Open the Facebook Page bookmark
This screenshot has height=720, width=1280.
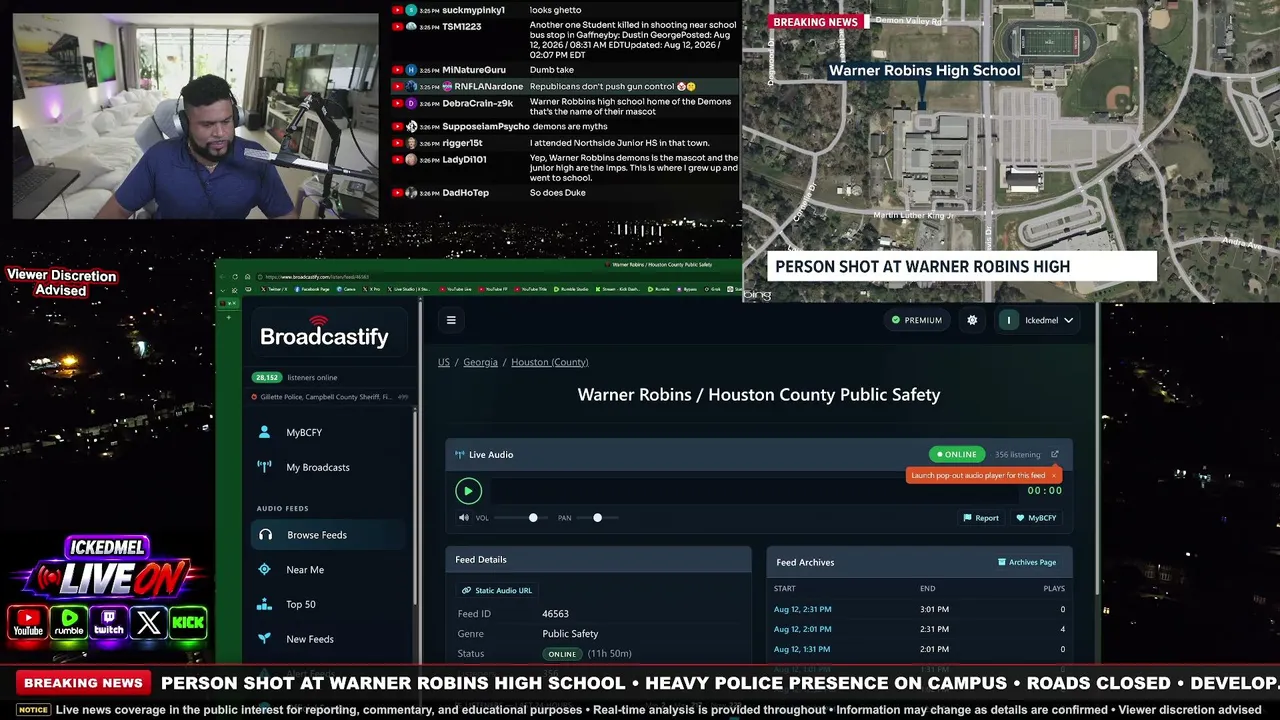(312, 289)
